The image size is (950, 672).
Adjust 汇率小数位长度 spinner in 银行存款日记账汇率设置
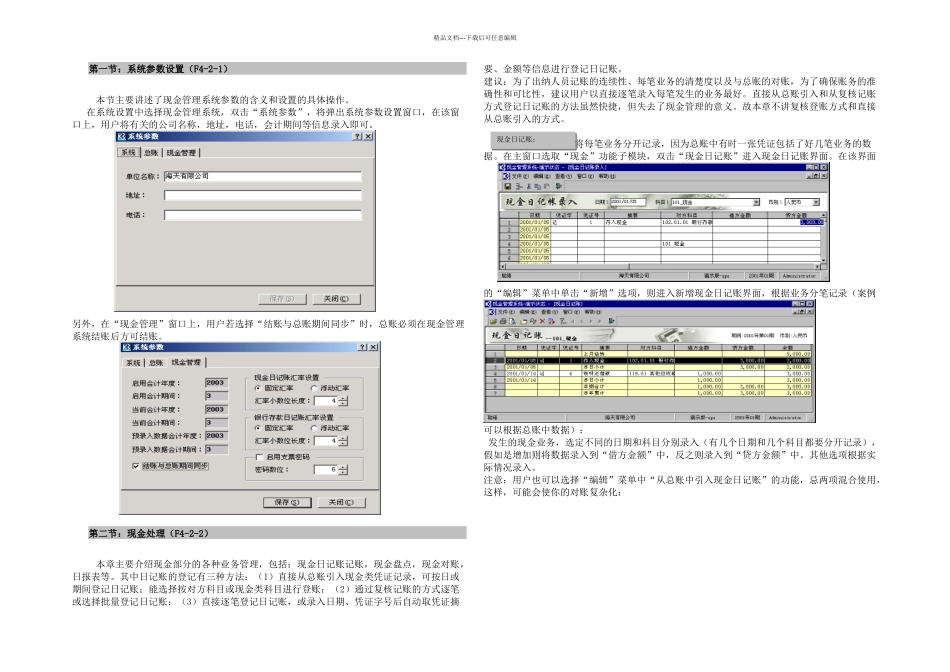point(344,441)
